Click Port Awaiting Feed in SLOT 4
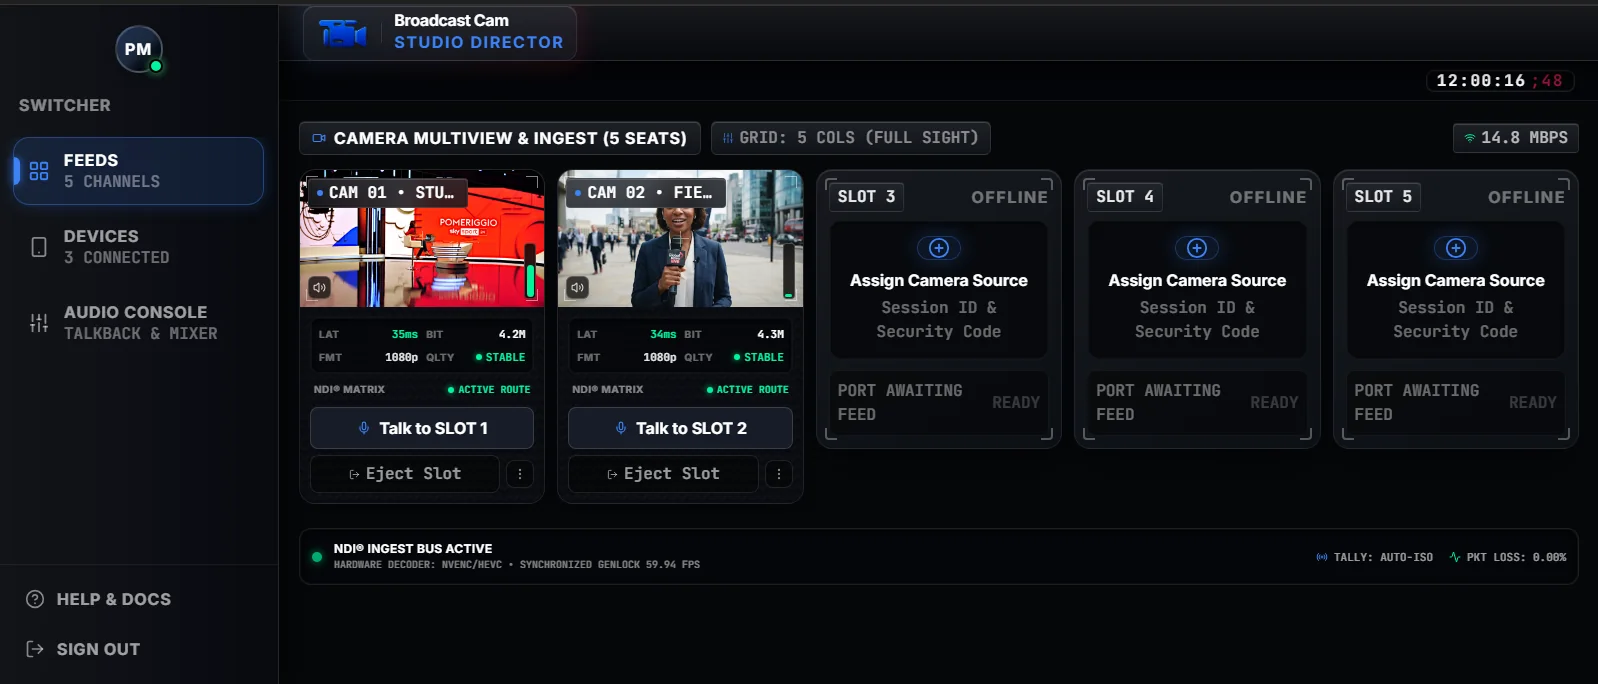The height and width of the screenshot is (684, 1598). coord(1158,402)
